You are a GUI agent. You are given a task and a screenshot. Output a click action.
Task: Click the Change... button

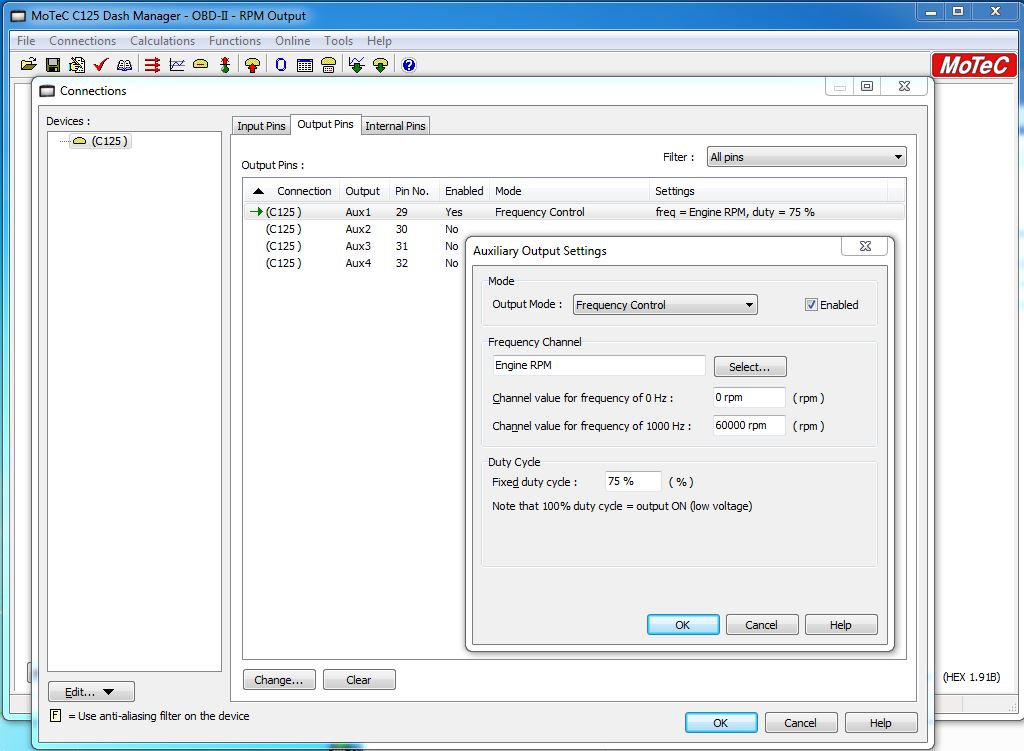[279, 679]
